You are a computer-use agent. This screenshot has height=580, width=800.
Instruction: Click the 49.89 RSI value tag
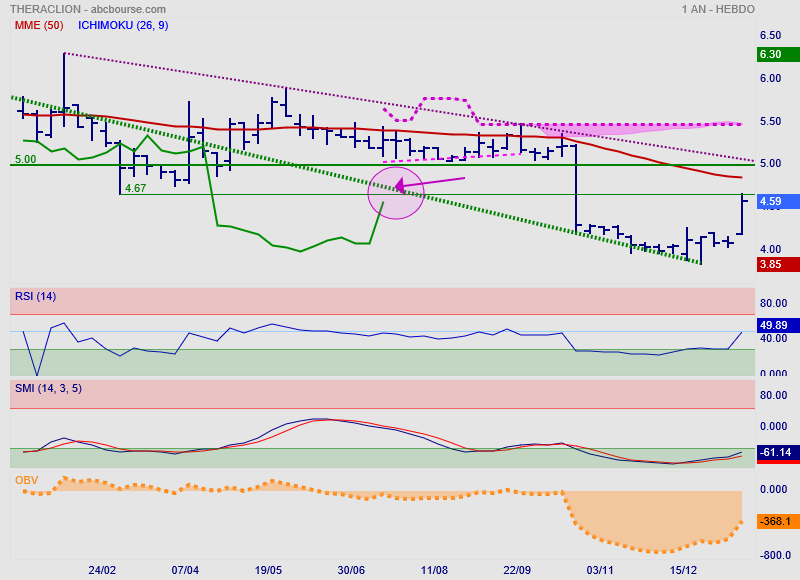(x=778, y=325)
